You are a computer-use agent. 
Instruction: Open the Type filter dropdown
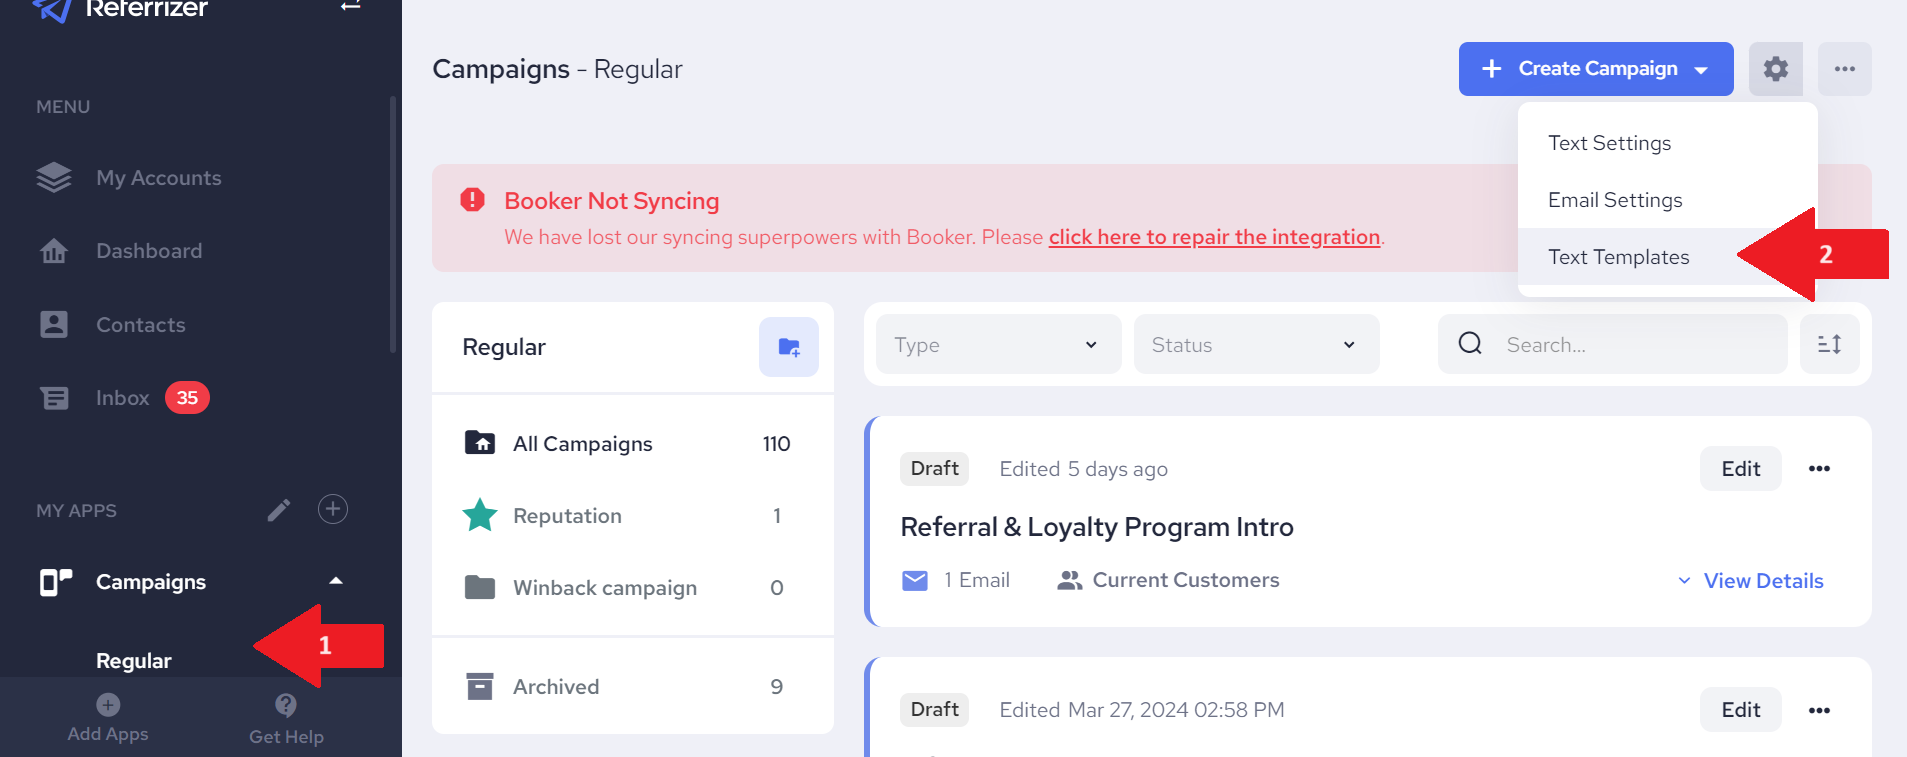point(998,344)
